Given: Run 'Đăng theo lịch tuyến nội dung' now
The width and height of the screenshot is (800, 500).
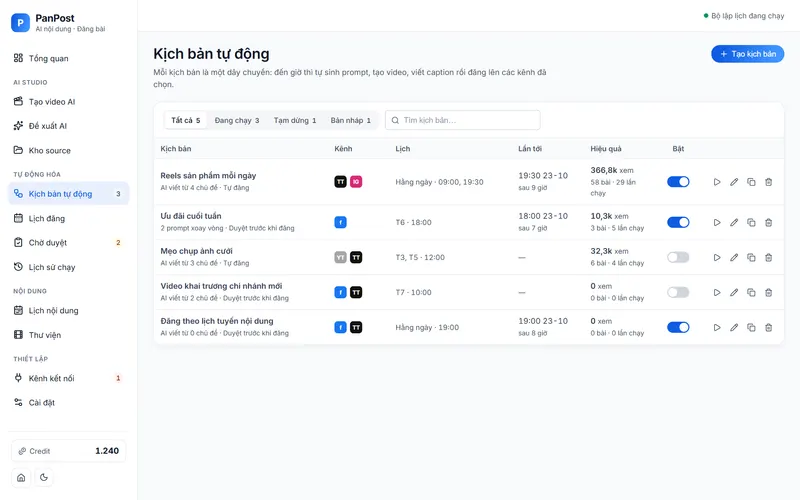Looking at the screenshot, I should click(x=717, y=328).
